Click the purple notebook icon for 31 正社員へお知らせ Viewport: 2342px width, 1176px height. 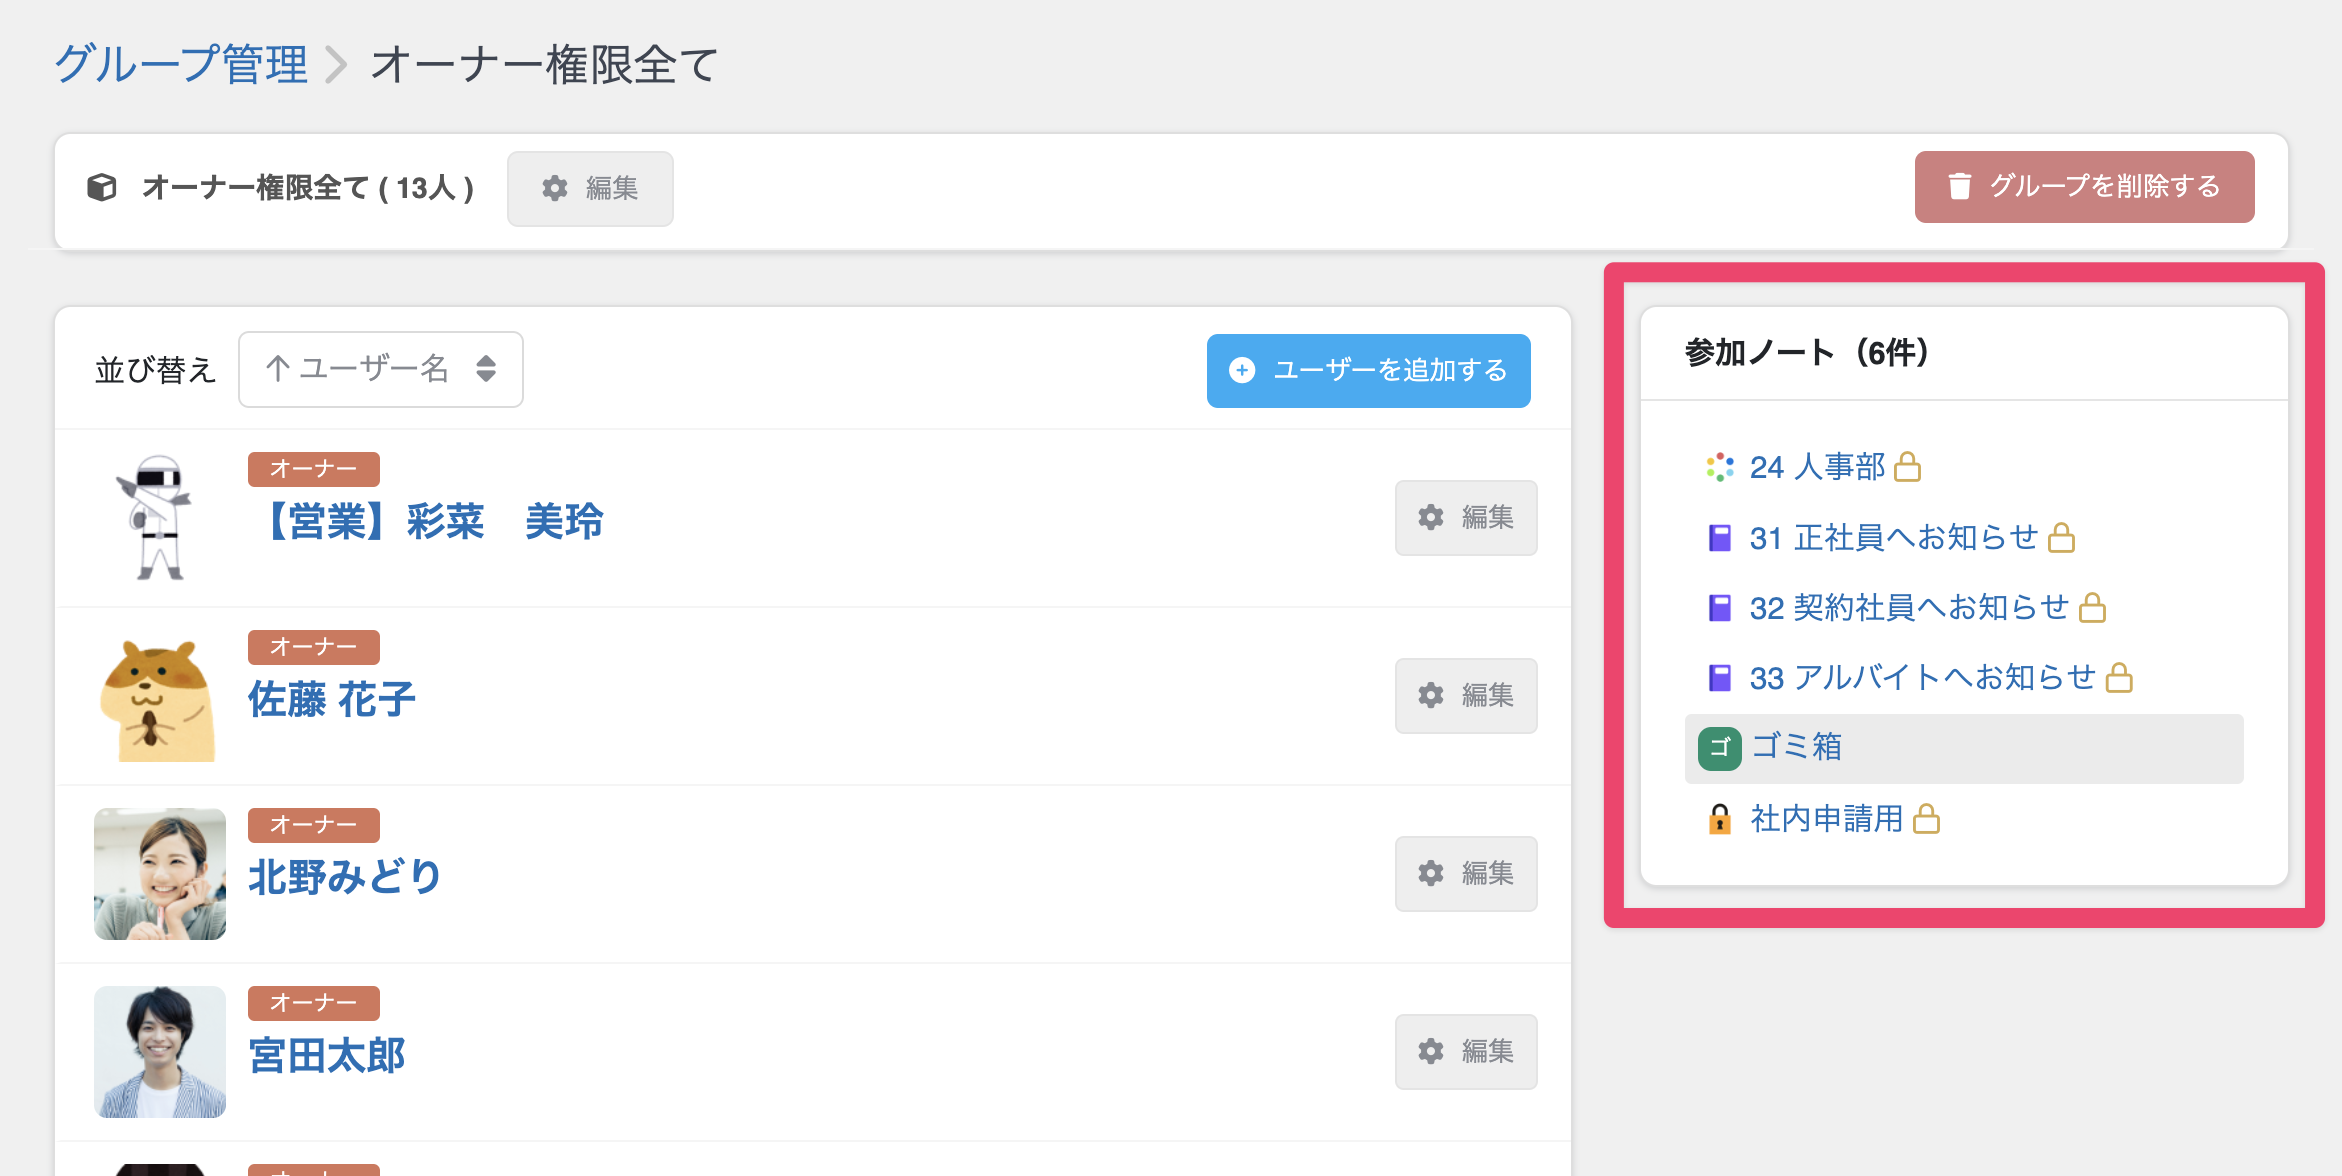click(x=1719, y=538)
